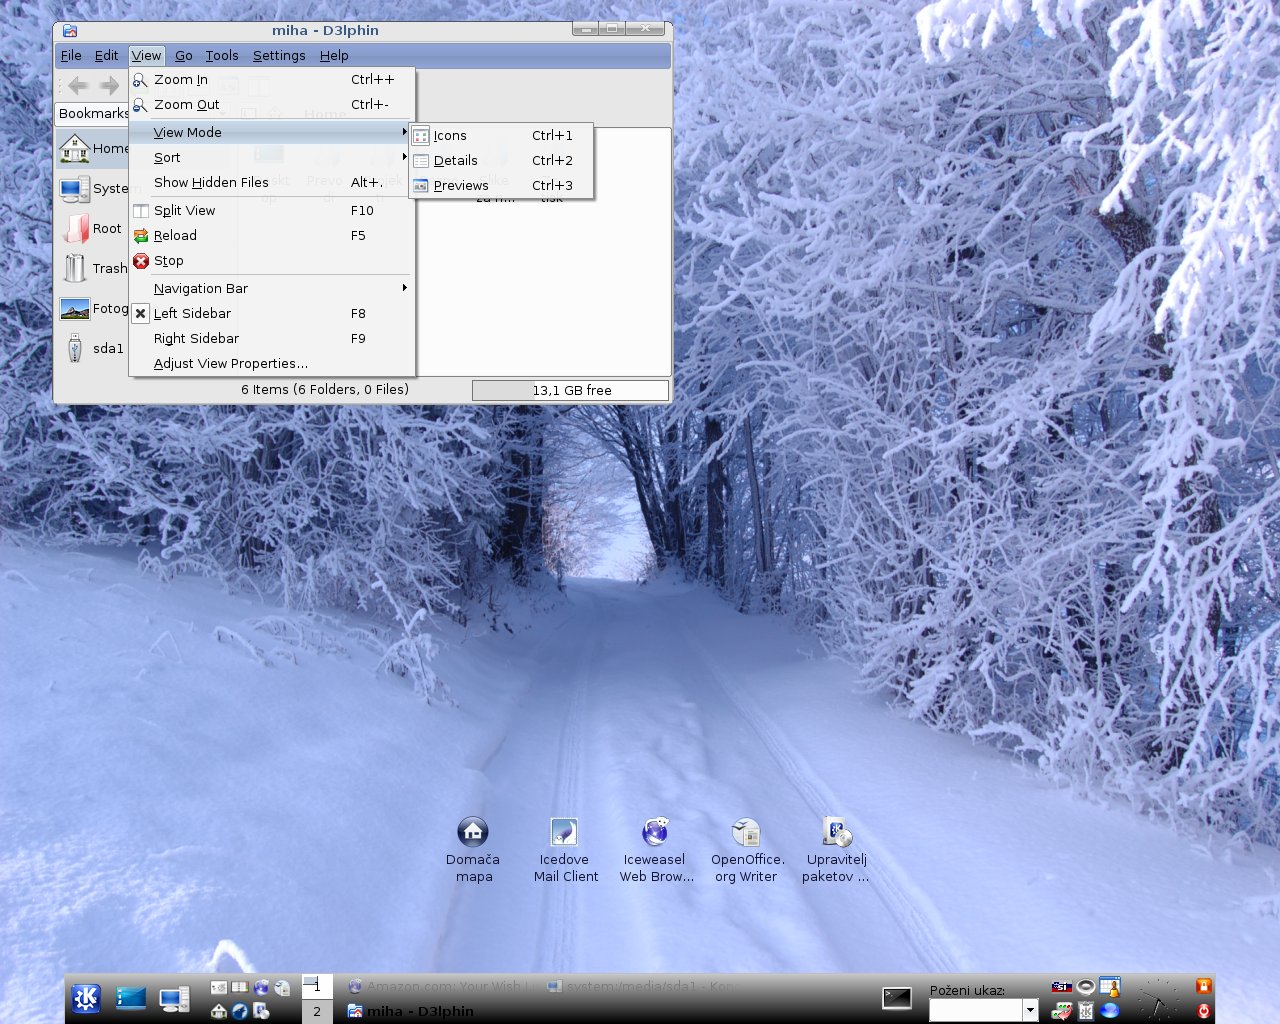Click the Konsole terminal icon in panel
Screen dimensions: 1280x1024
[x=897, y=998]
